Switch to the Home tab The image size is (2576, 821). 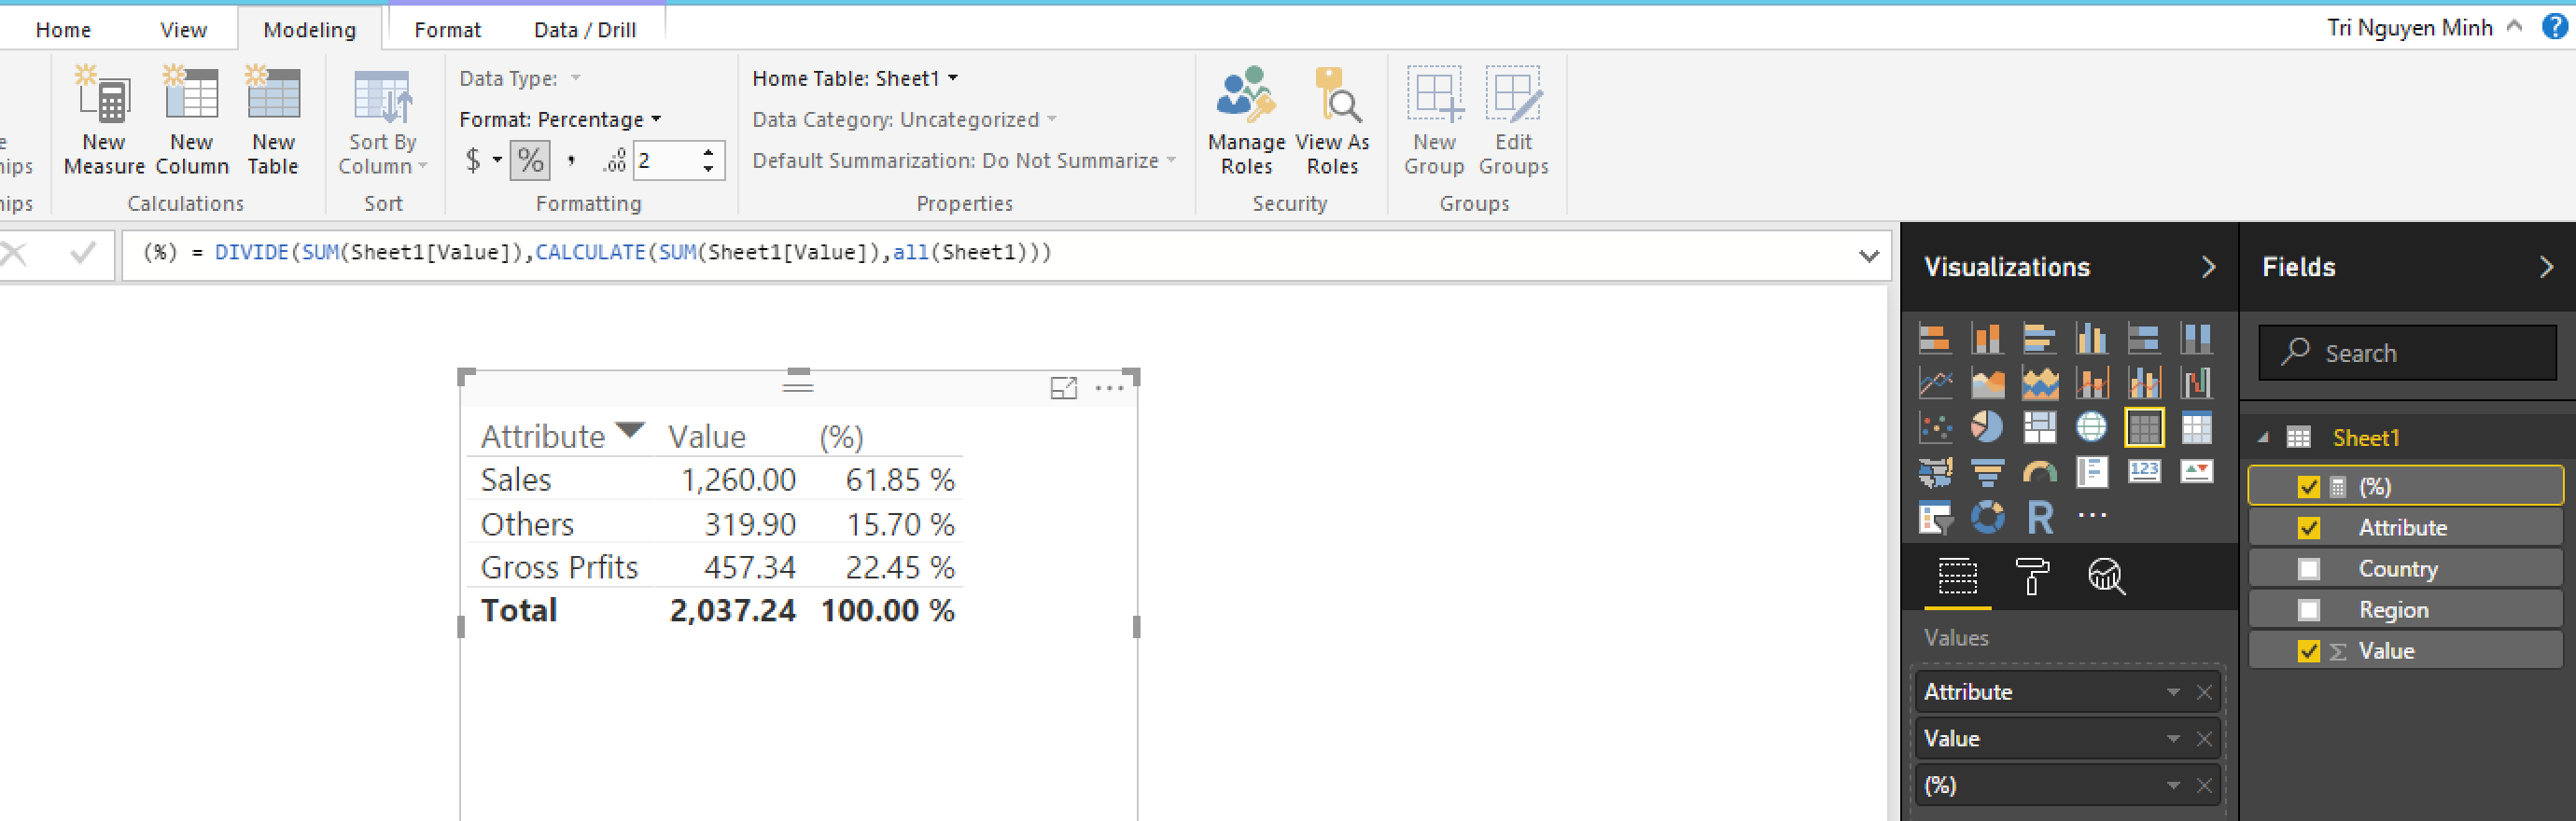point(63,30)
